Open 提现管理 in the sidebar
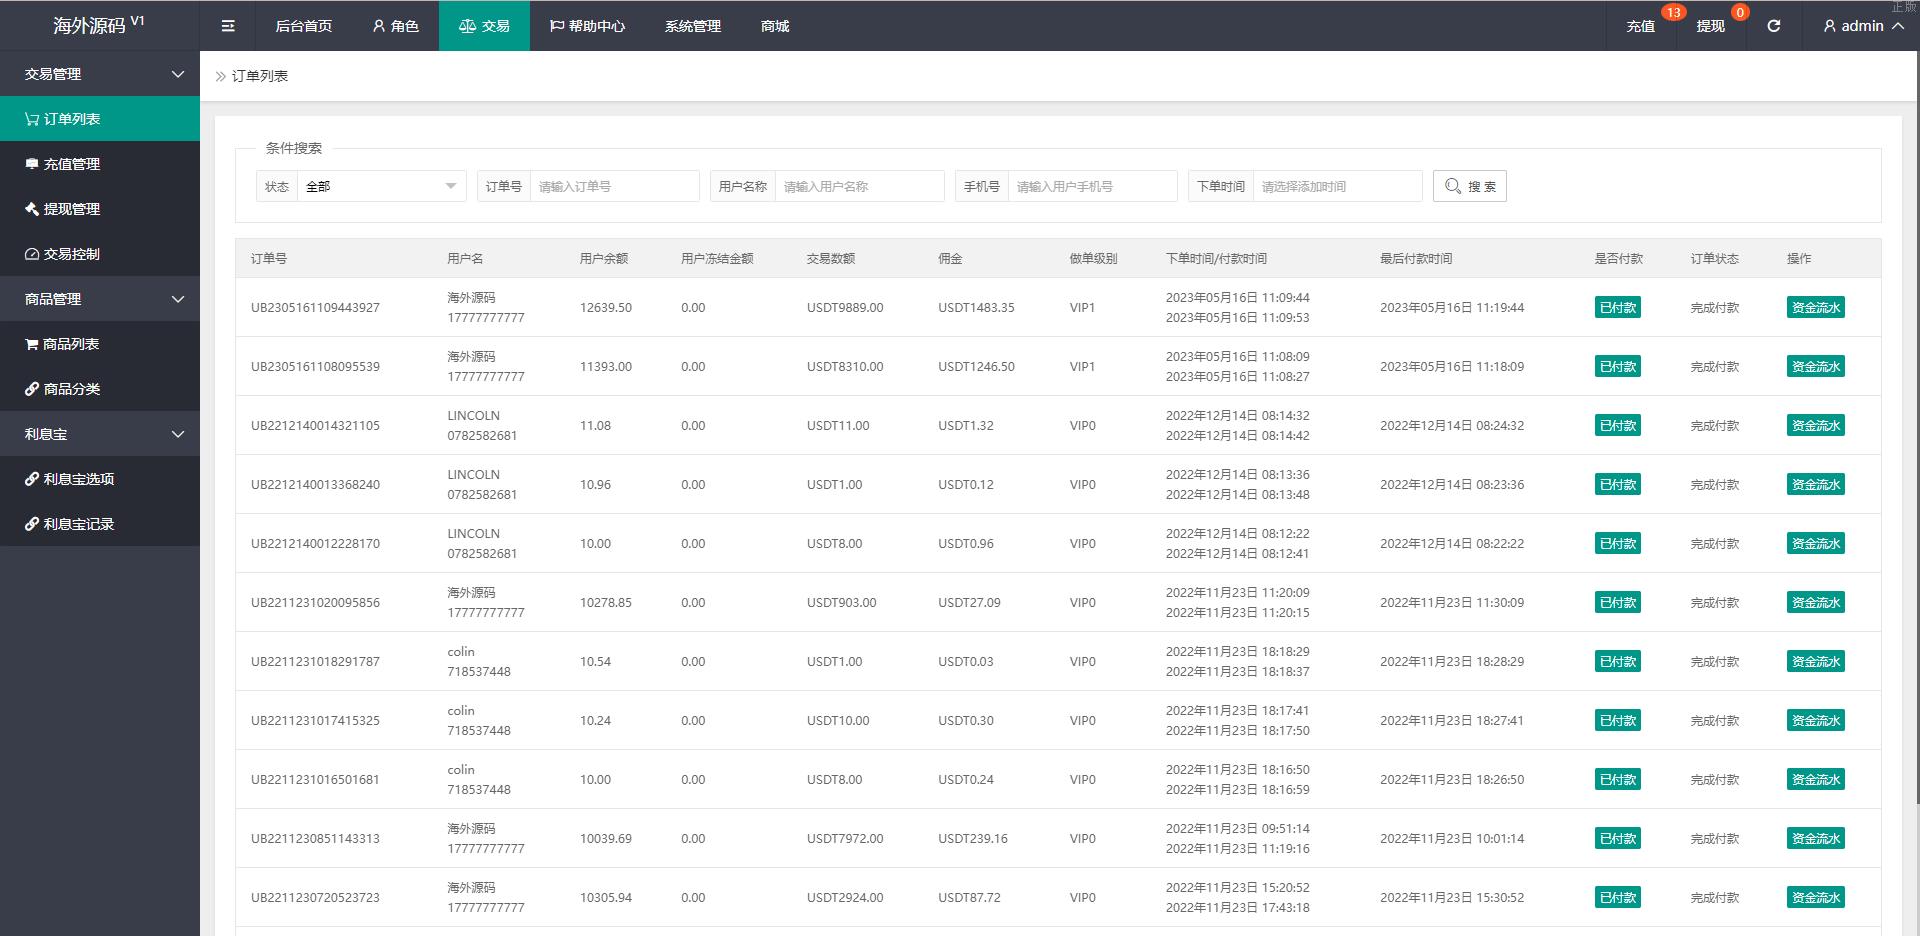1920x936 pixels. pyautogui.click(x=72, y=209)
